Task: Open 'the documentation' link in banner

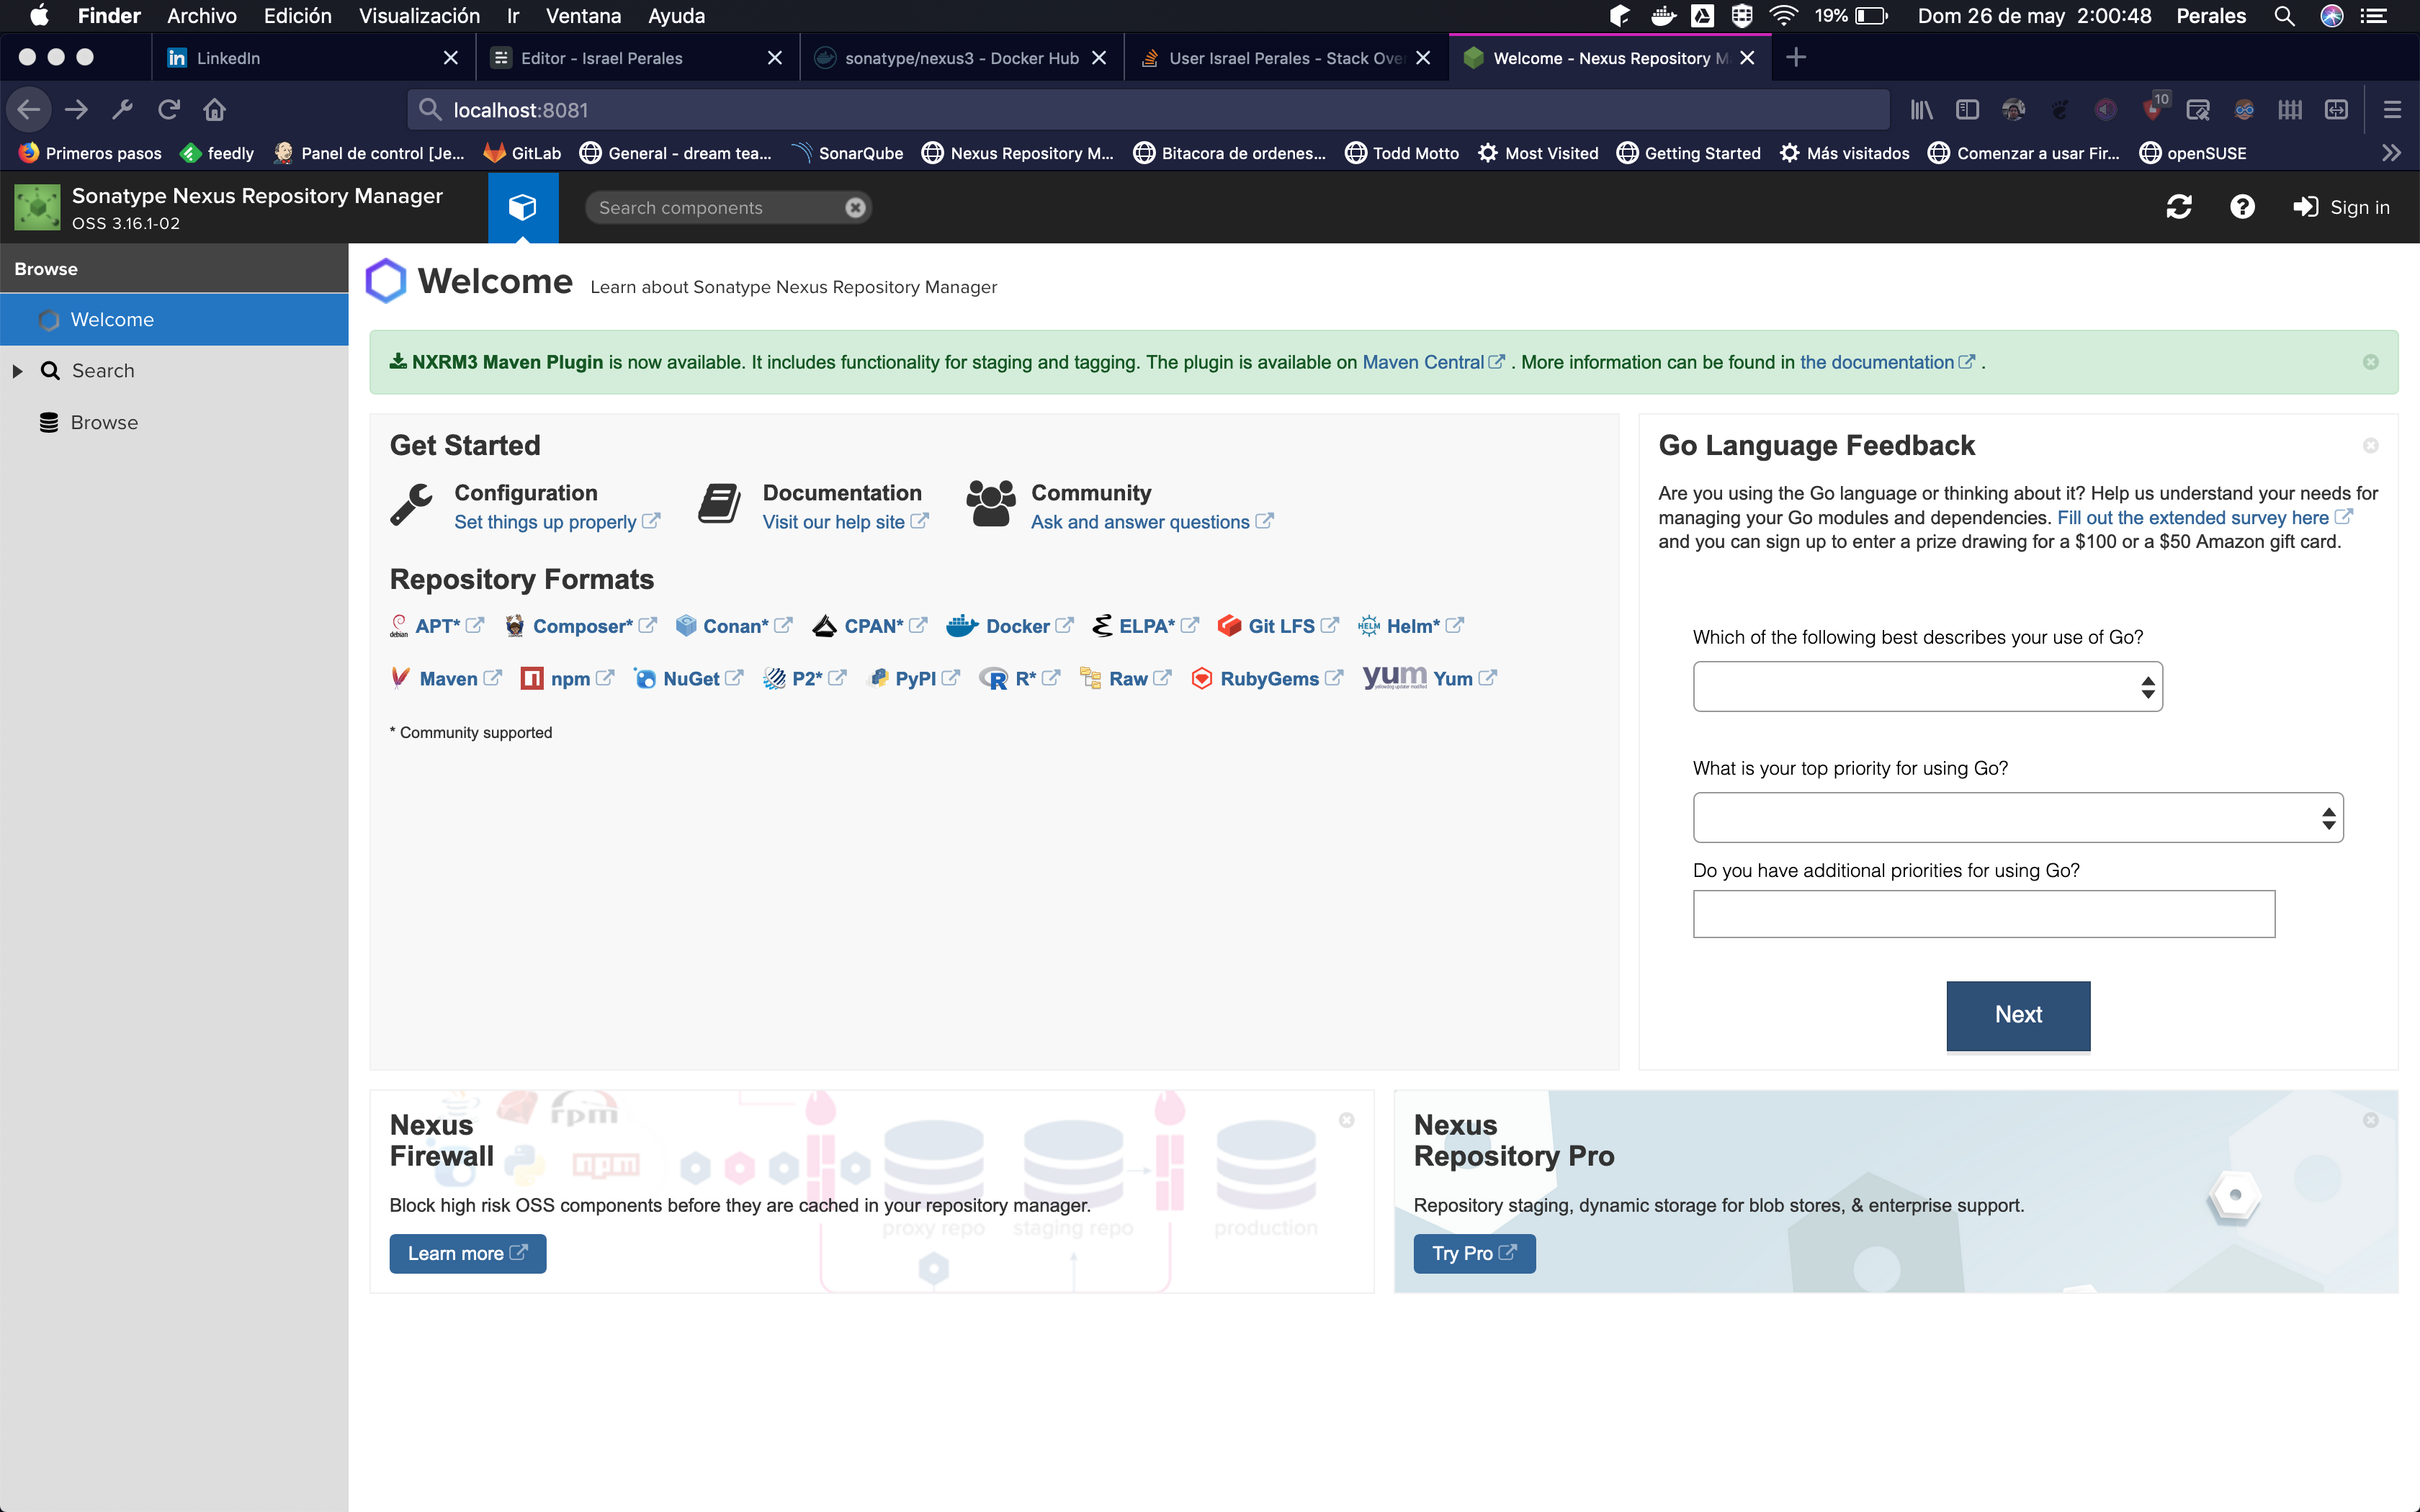Action: [x=1886, y=362]
